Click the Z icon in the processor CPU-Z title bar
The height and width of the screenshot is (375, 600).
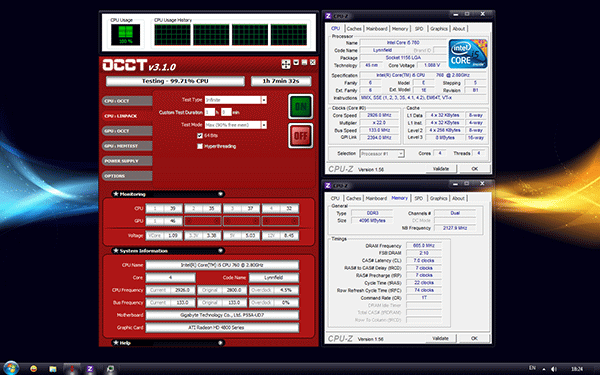pyautogui.click(x=328, y=16)
